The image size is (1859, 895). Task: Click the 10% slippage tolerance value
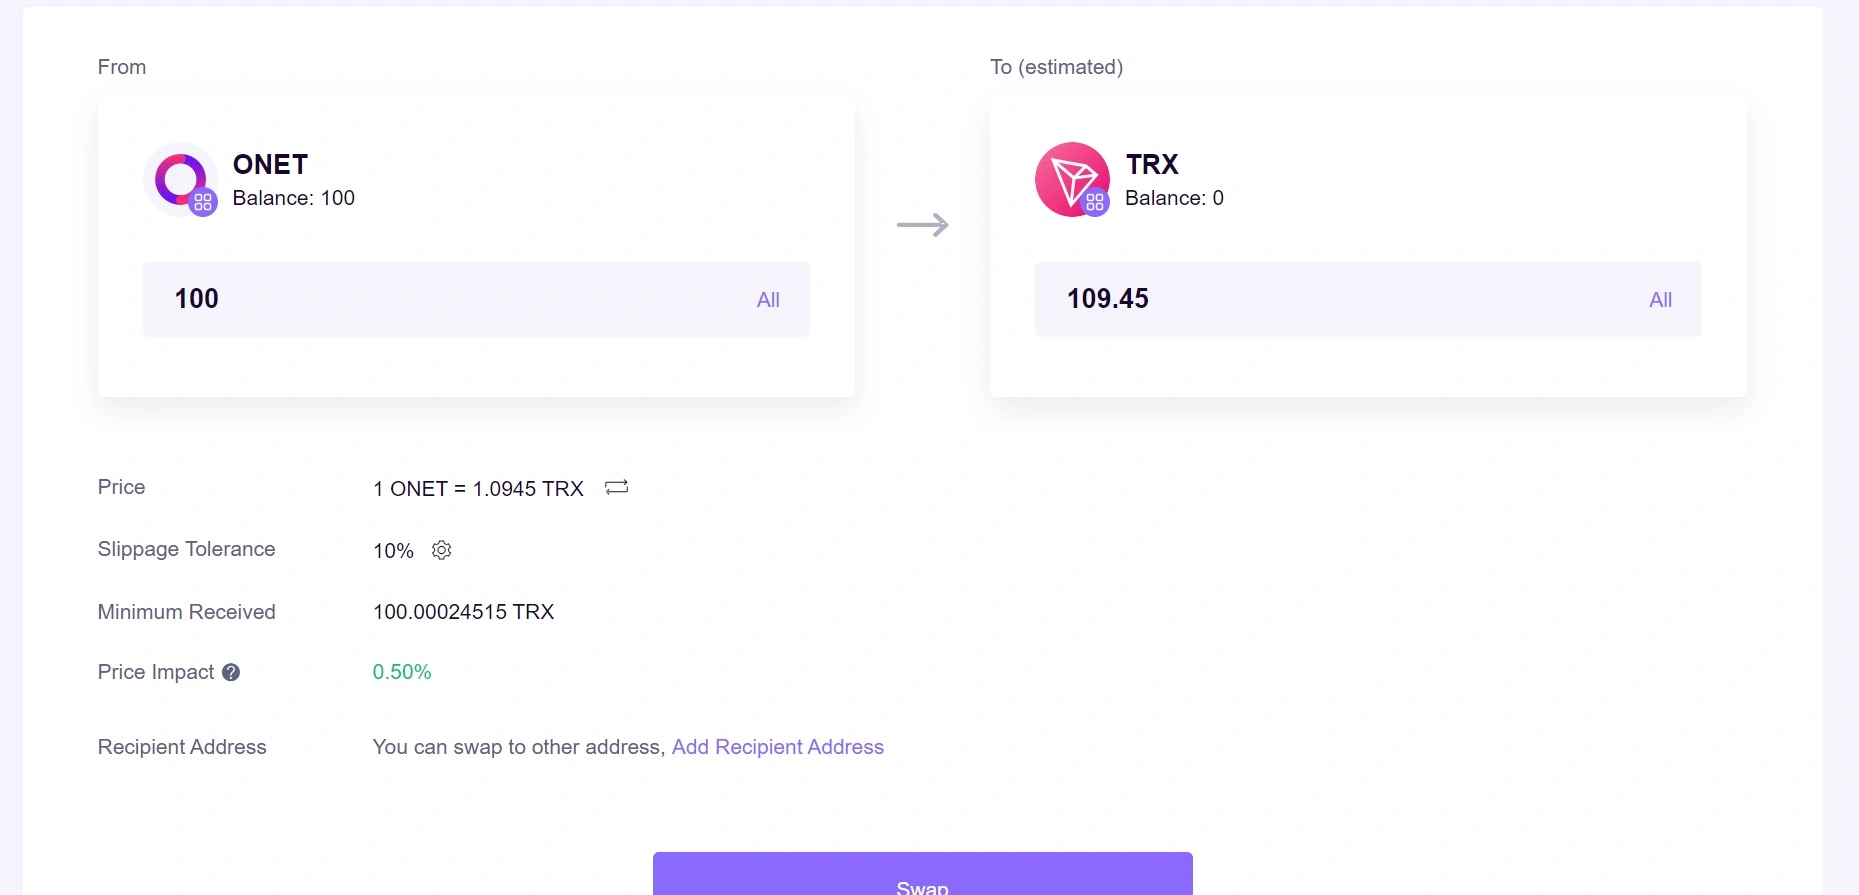point(393,551)
